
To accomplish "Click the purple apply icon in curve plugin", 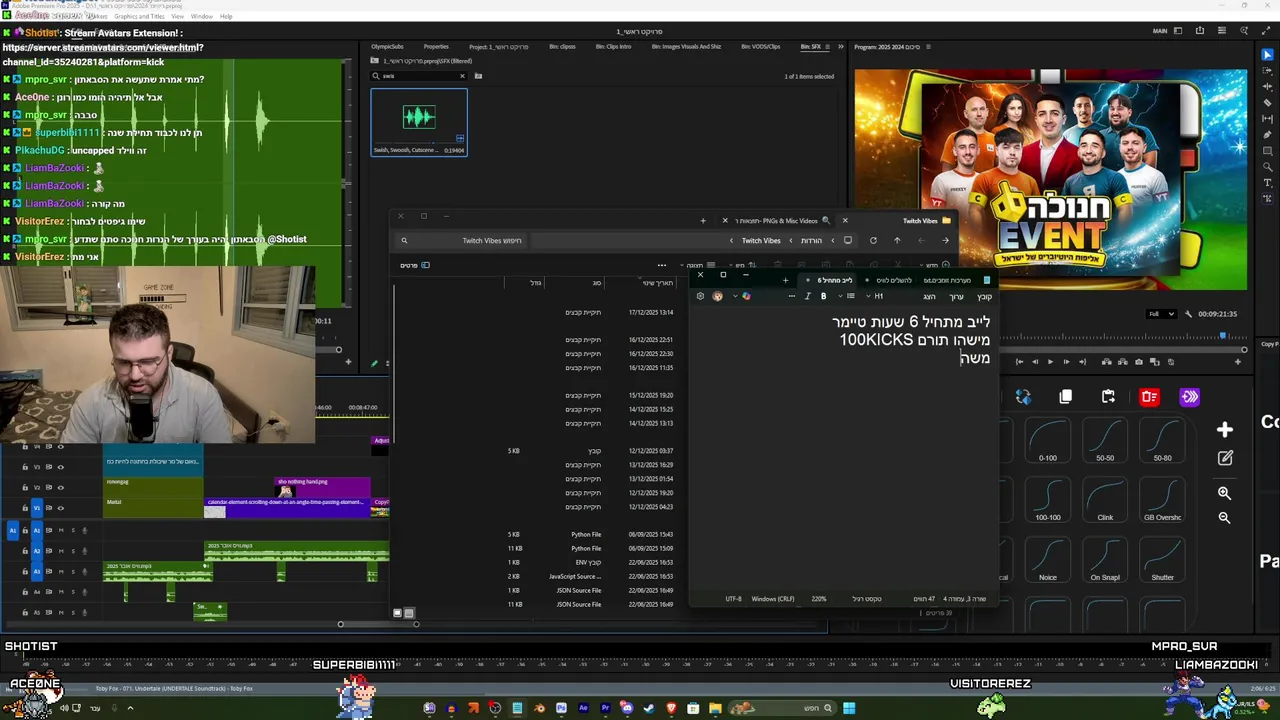I will 1189,397.
